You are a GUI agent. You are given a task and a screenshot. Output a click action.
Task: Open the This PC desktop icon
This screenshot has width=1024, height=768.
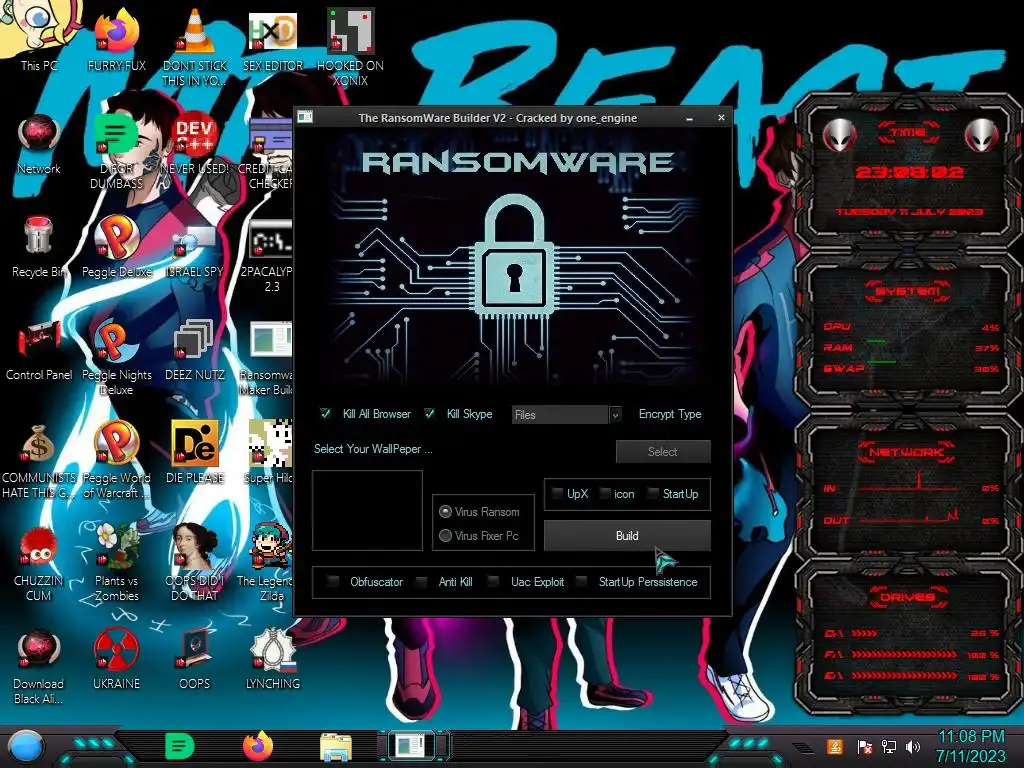(x=38, y=36)
